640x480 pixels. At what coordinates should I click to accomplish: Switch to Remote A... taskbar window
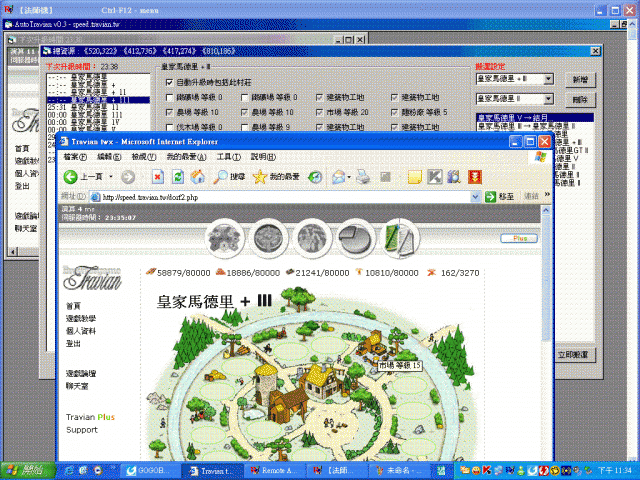click(274, 471)
